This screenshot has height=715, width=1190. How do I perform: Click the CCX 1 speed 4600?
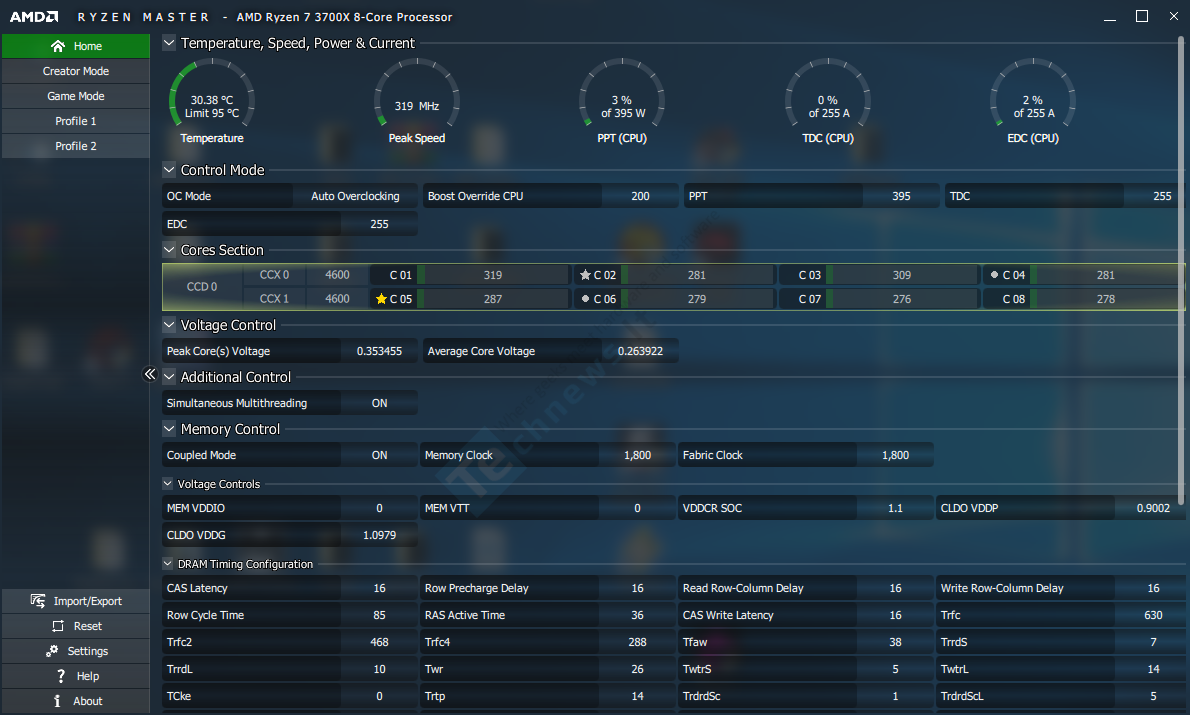337,299
